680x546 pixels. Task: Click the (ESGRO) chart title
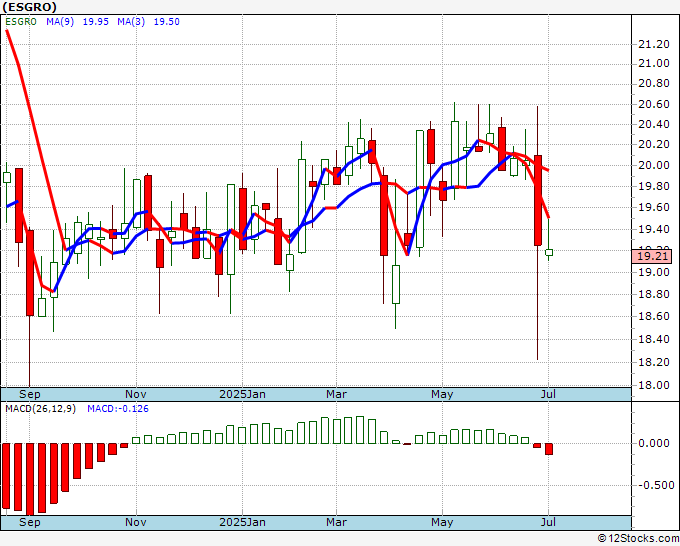click(29, 7)
